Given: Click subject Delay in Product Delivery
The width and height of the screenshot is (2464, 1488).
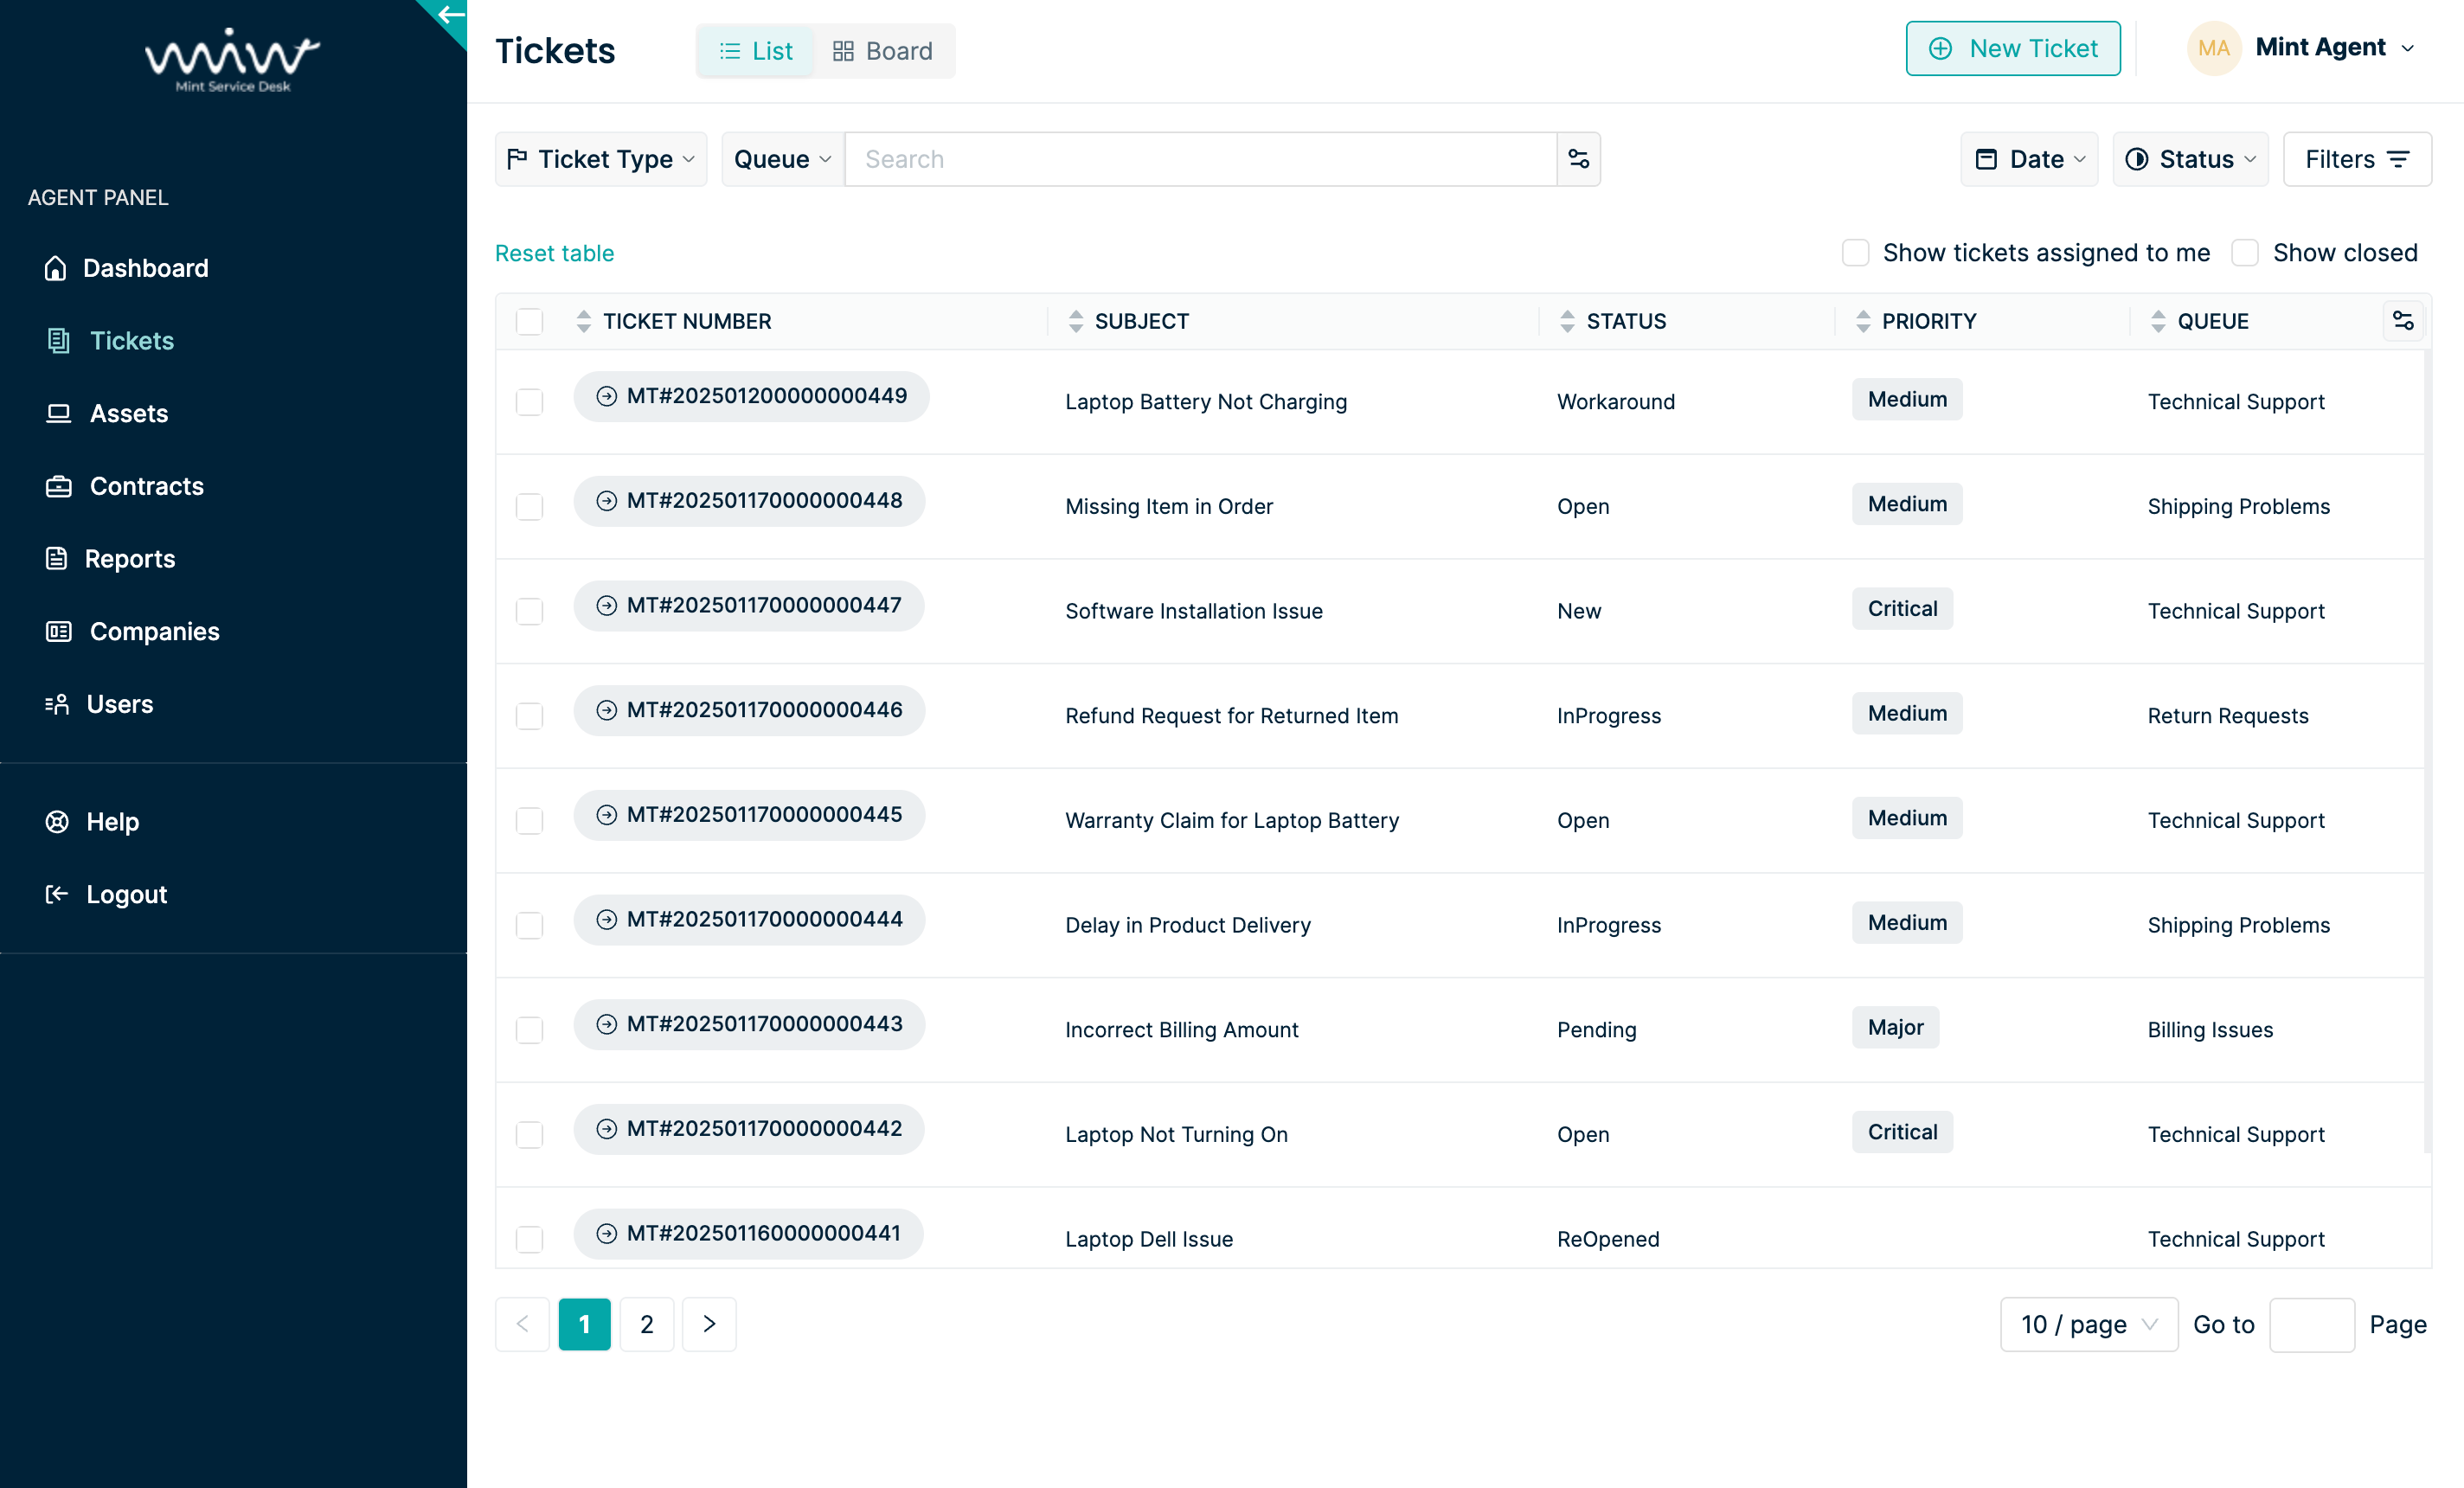Looking at the screenshot, I should click(x=1188, y=925).
